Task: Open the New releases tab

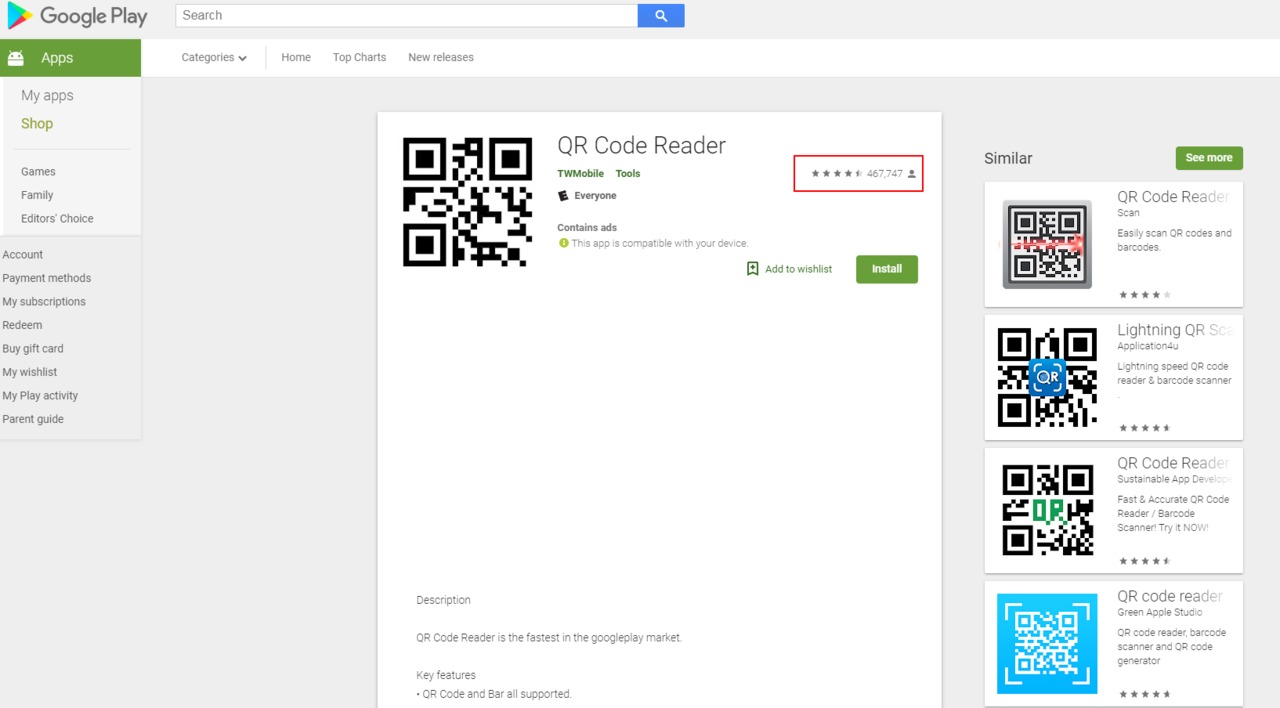Action: click(x=441, y=58)
